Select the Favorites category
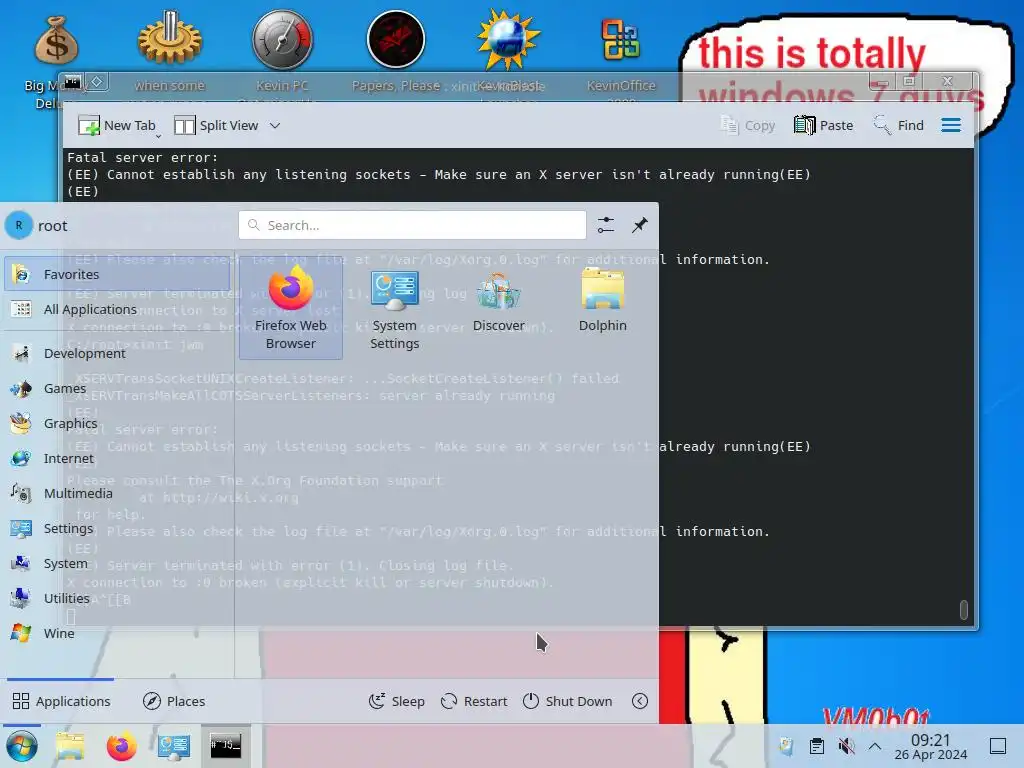Image resolution: width=1024 pixels, height=768 pixels. tap(118, 274)
